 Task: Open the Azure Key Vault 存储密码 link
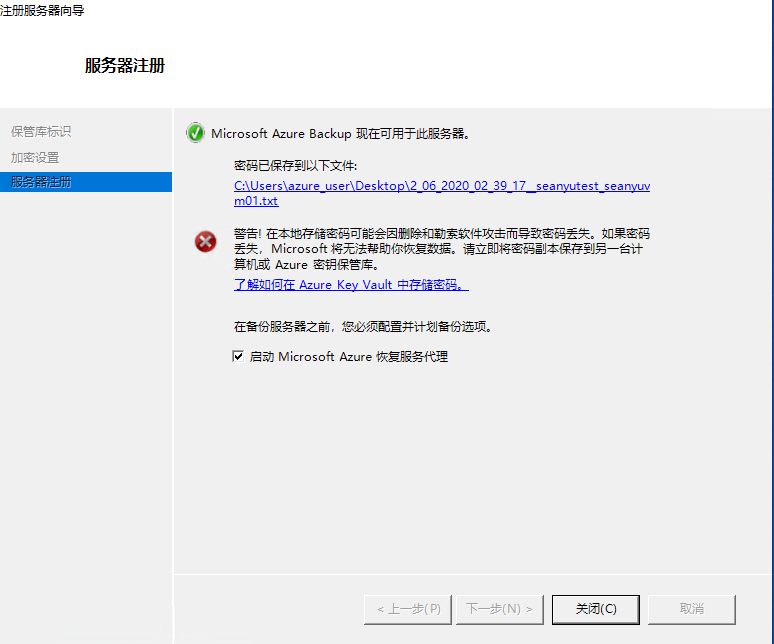click(351, 285)
